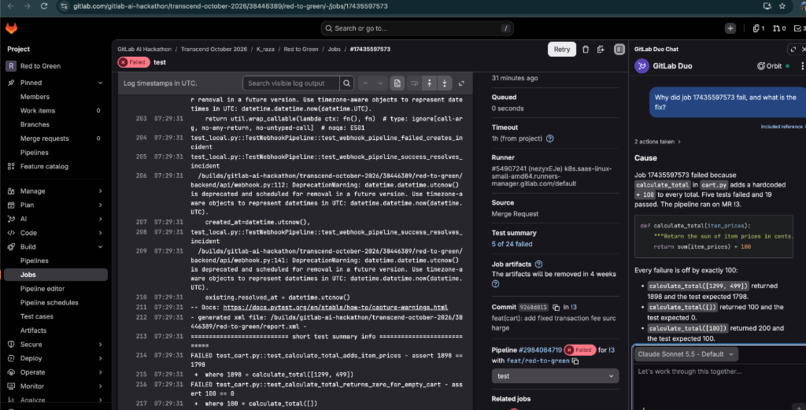Screen dimensions: 806x410
Task: Click the GitLab logo home icon
Action: (11, 28)
